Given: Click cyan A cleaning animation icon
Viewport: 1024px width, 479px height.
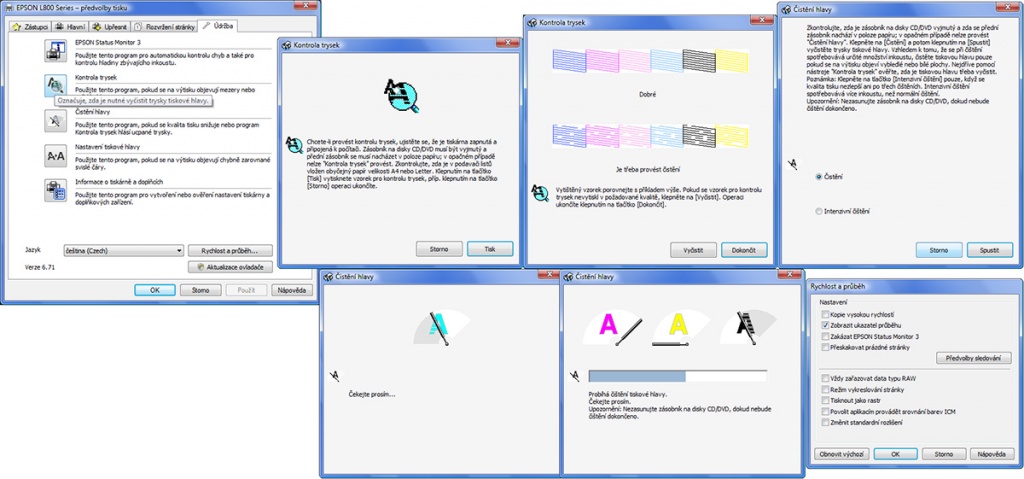Looking at the screenshot, I should pos(441,328).
